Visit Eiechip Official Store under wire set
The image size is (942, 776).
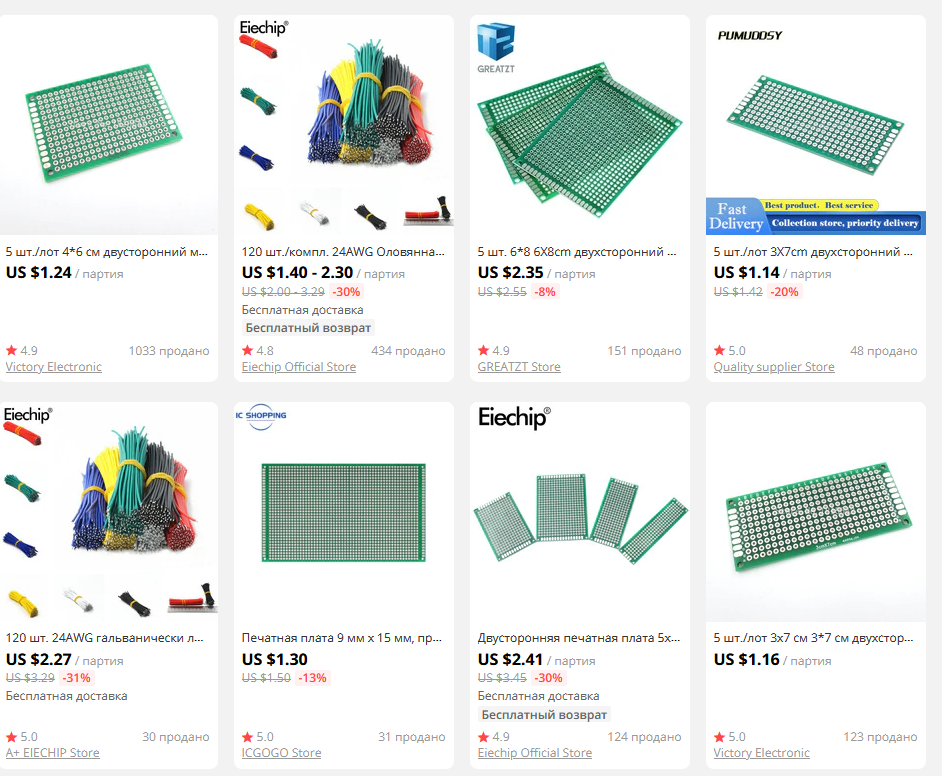(x=299, y=366)
